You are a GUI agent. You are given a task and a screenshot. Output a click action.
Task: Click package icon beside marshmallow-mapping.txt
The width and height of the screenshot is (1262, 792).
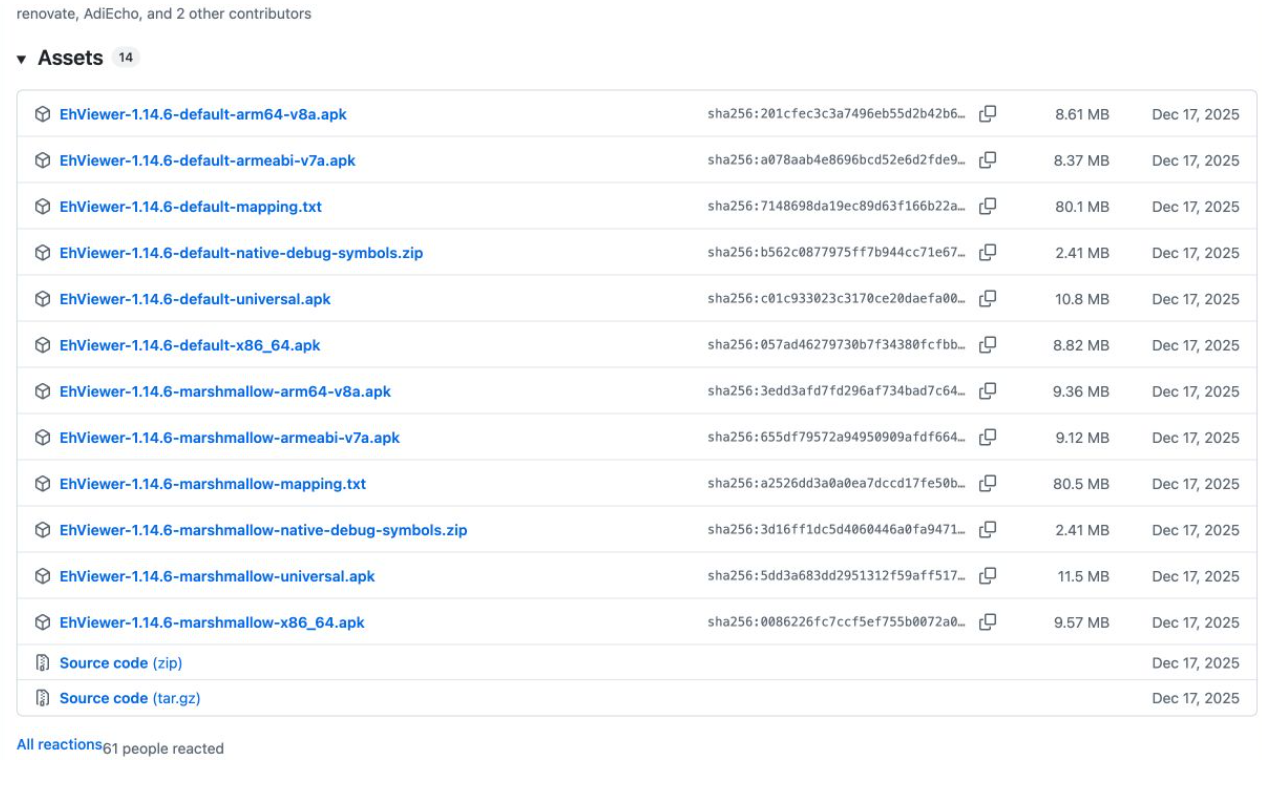42,484
